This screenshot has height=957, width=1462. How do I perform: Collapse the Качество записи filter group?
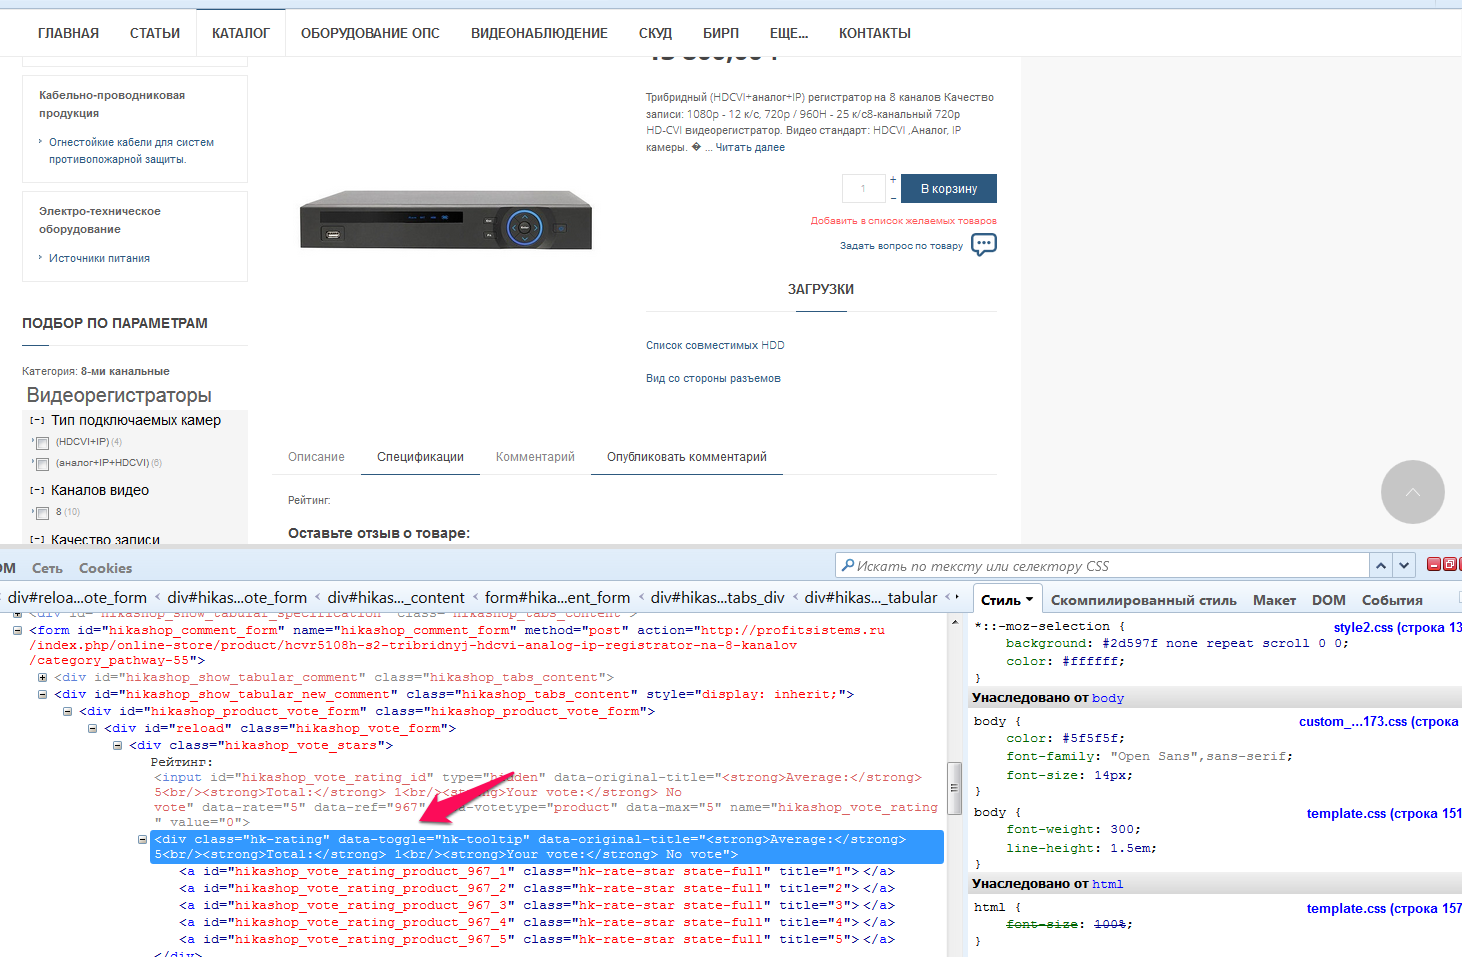(37, 540)
